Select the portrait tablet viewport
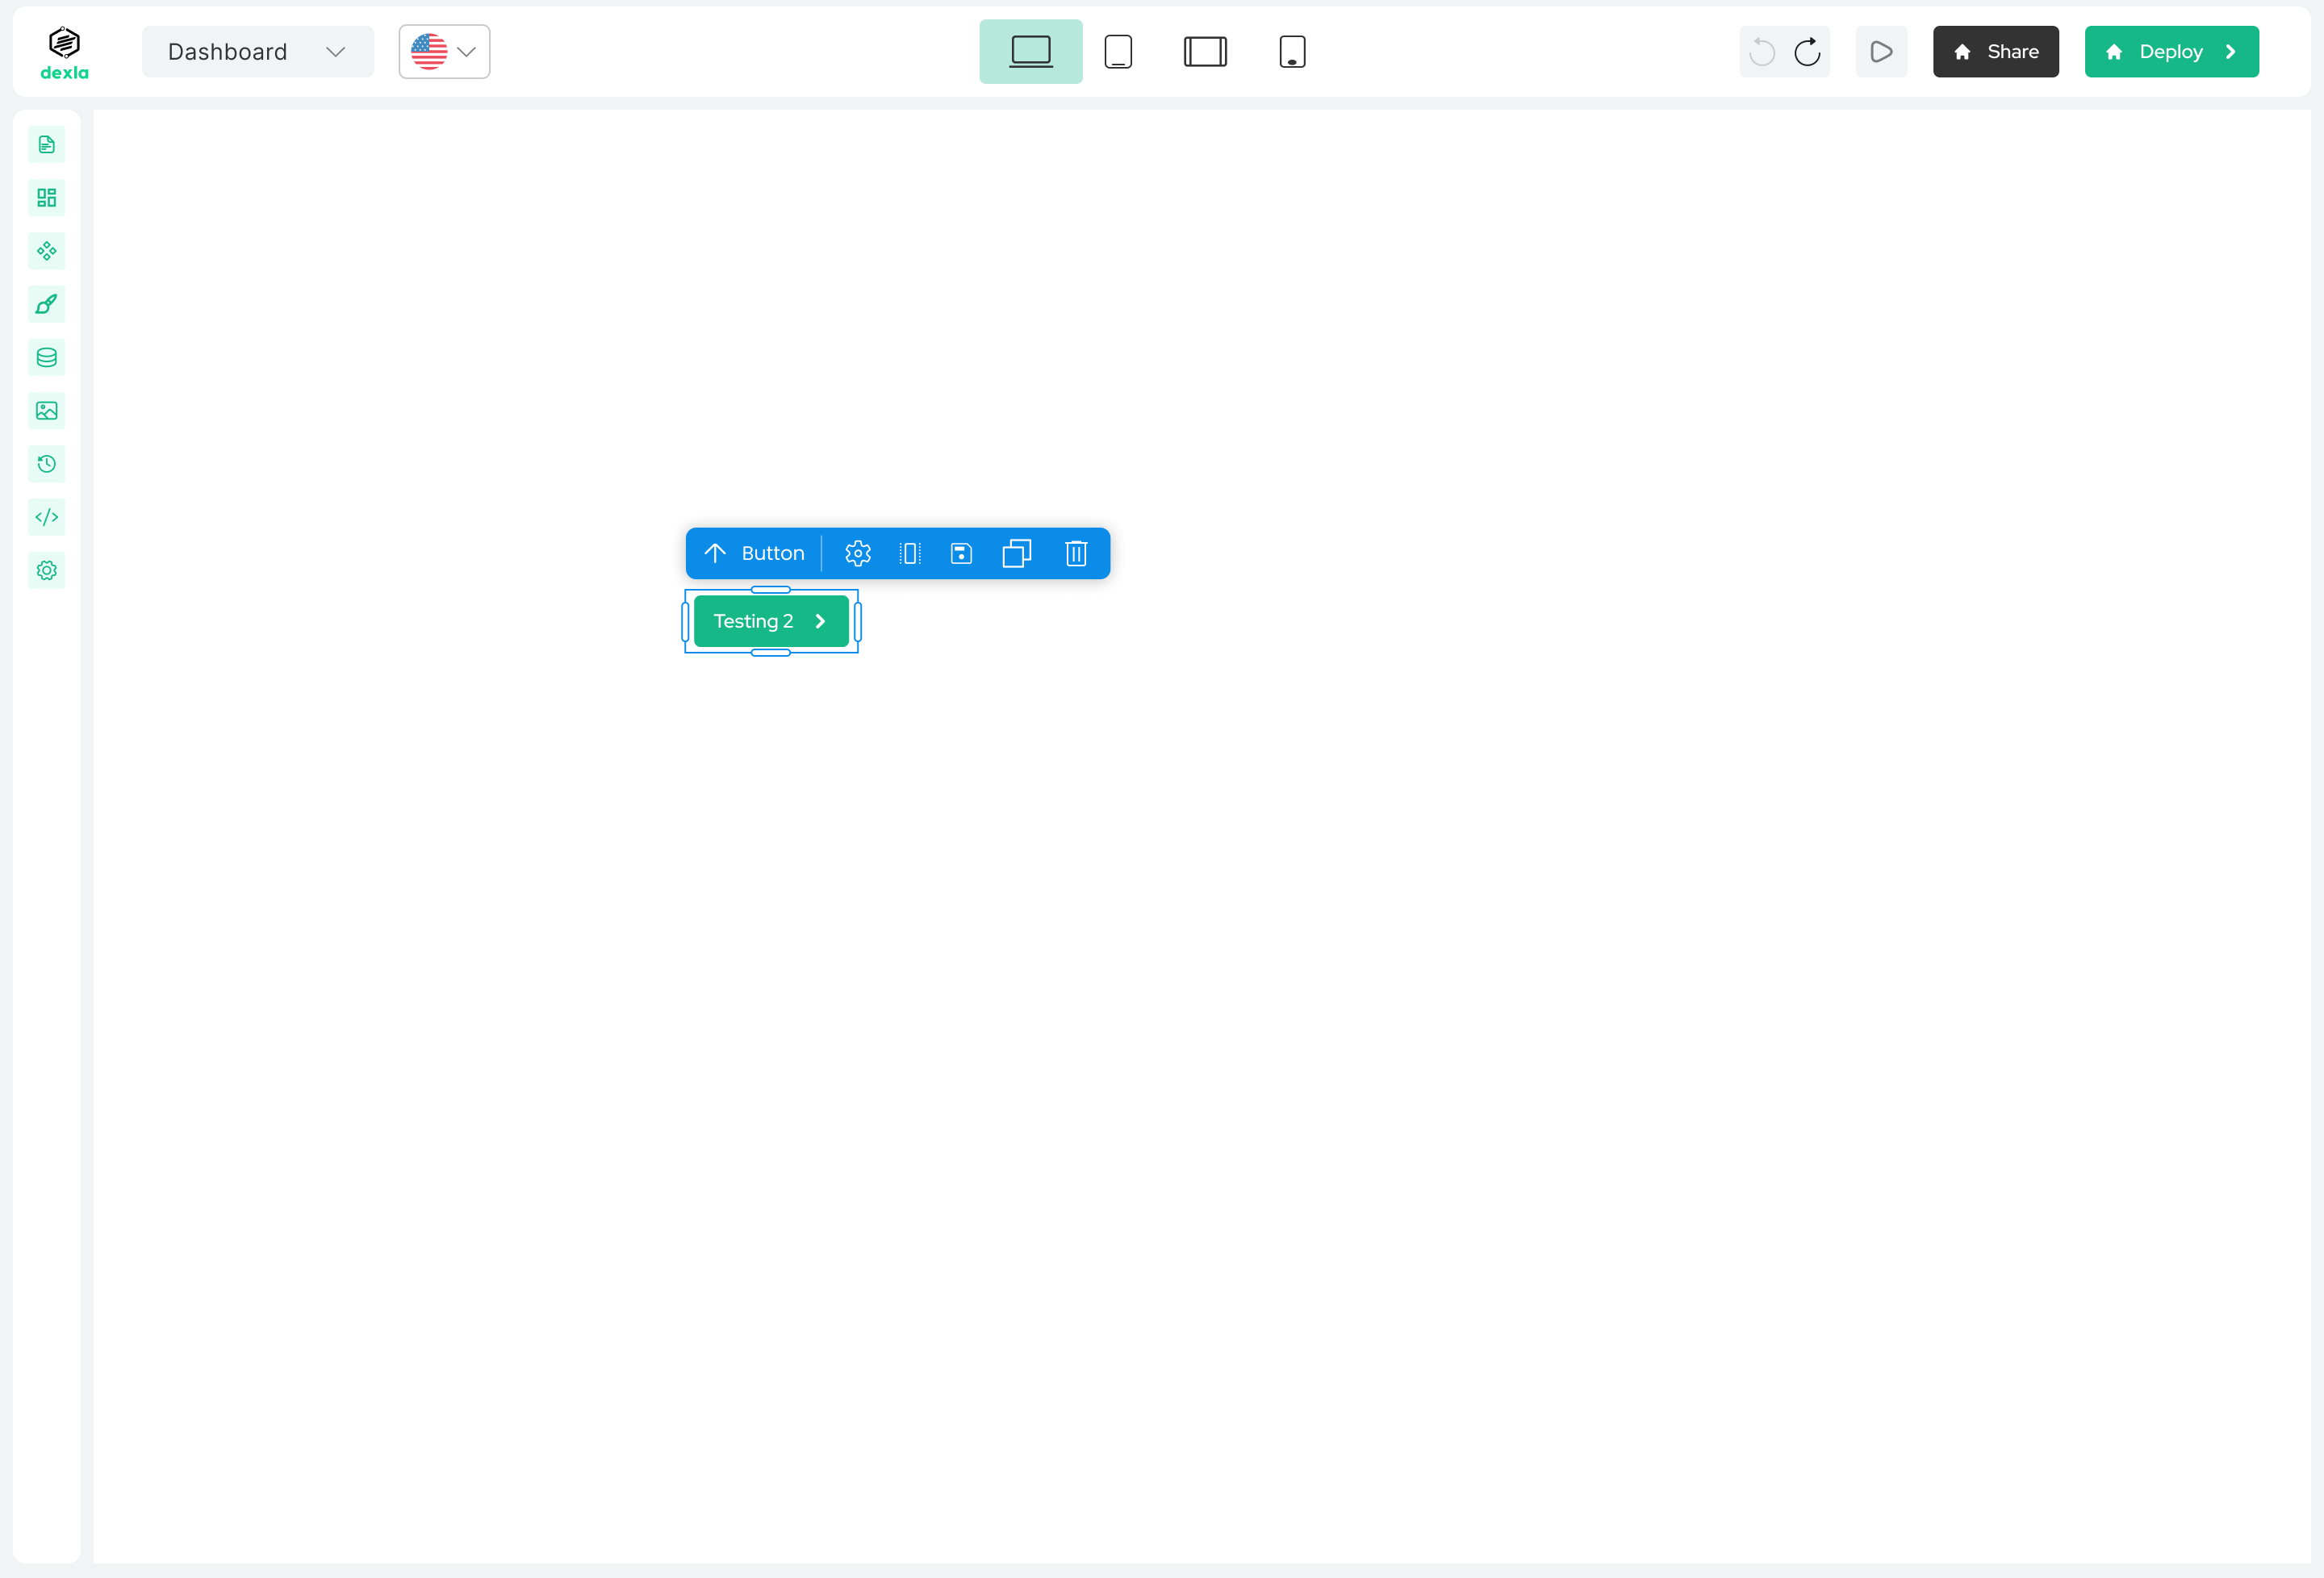The height and width of the screenshot is (1578, 2324). pyautogui.click(x=1118, y=52)
